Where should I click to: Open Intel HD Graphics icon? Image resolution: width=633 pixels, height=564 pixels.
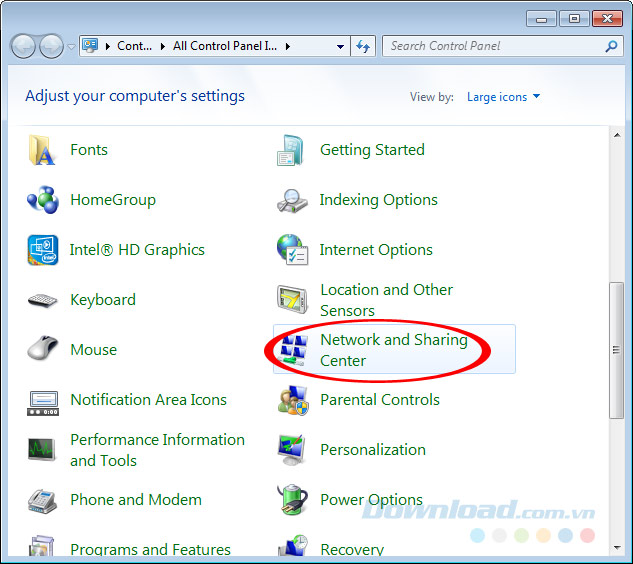click(x=43, y=250)
